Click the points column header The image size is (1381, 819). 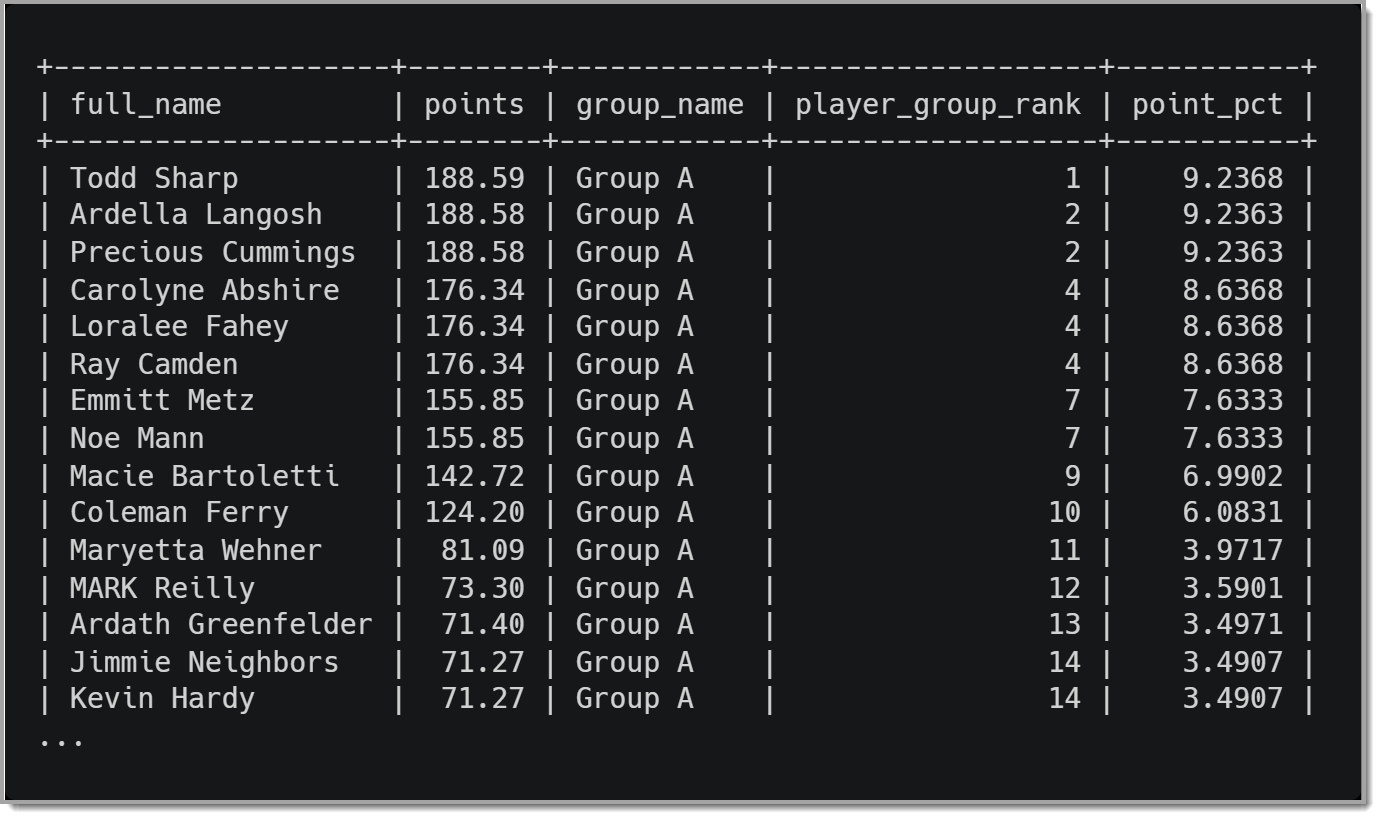474,104
